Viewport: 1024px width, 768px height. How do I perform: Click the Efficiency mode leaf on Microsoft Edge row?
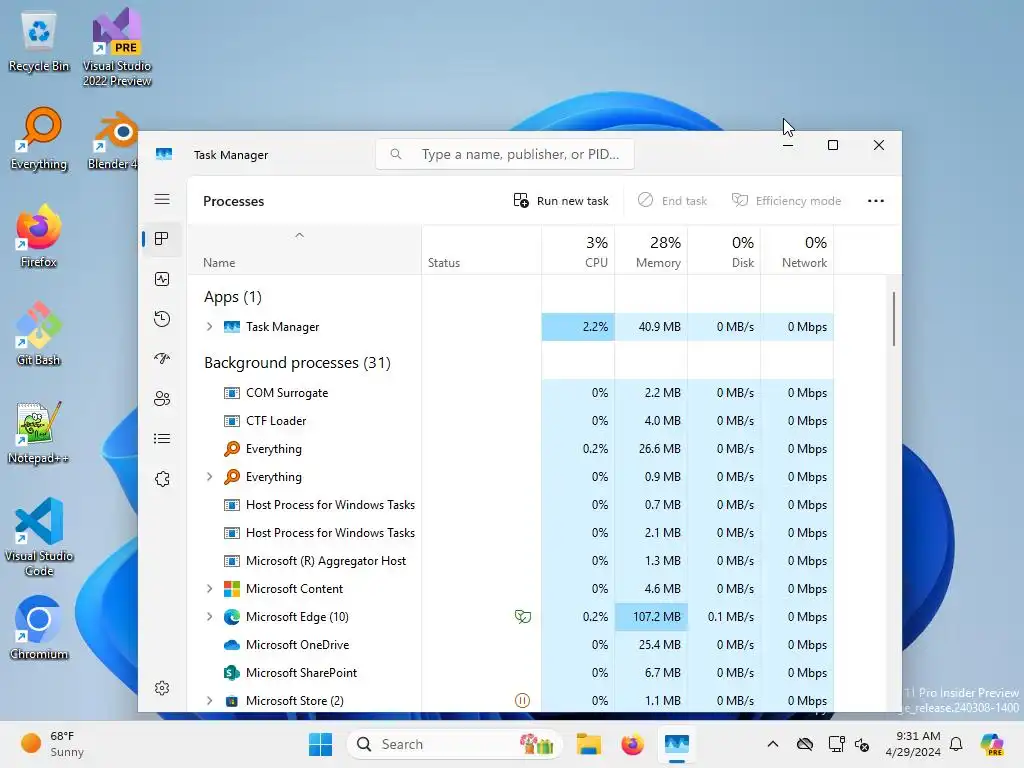522,616
